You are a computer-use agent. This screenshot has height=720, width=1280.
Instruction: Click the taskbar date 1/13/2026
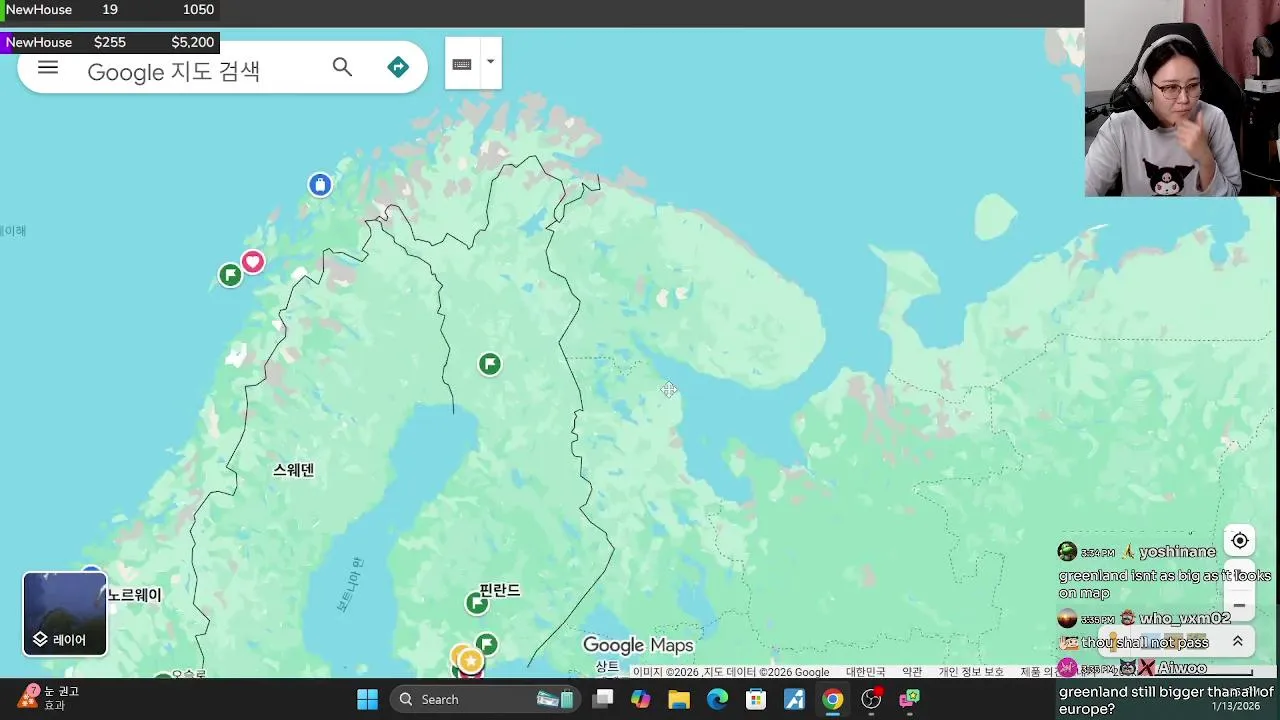pyautogui.click(x=1236, y=706)
